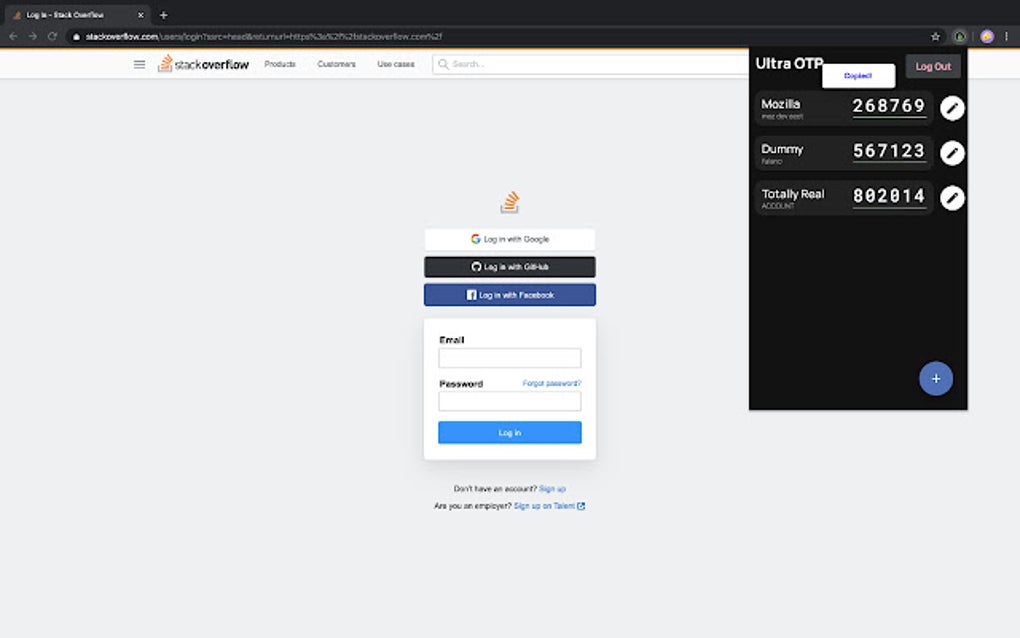Image resolution: width=1020 pixels, height=638 pixels.
Task: Edit the Dummy account entry
Action: [952, 153]
